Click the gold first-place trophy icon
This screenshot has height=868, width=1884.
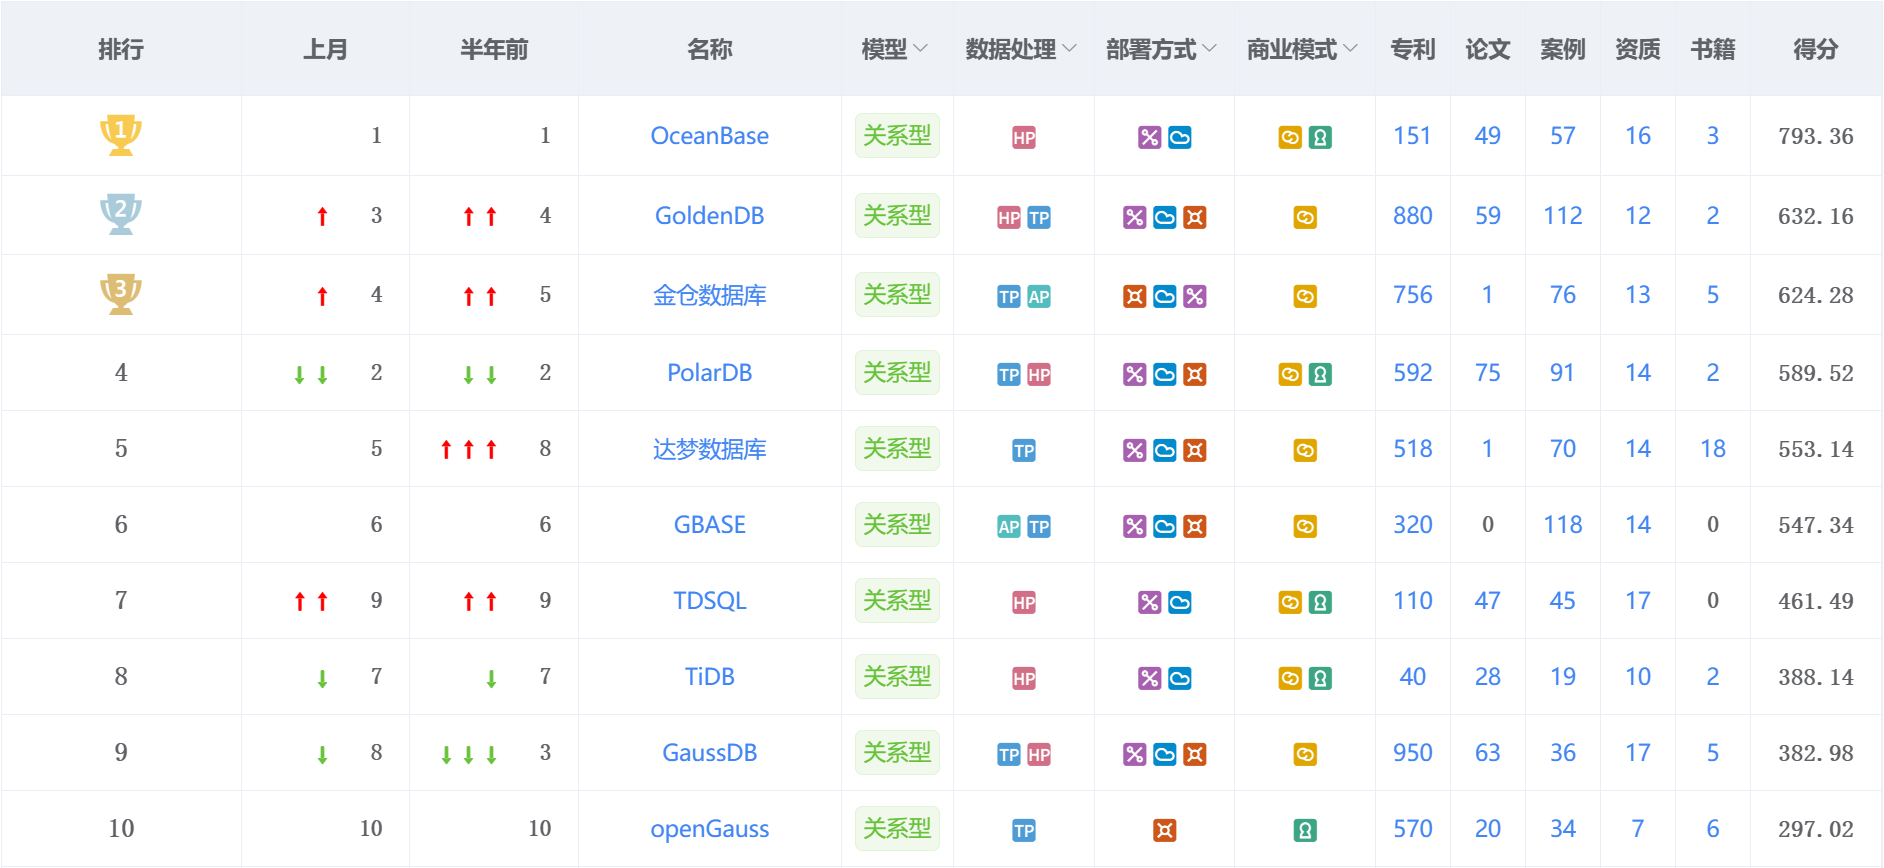pos(121,135)
